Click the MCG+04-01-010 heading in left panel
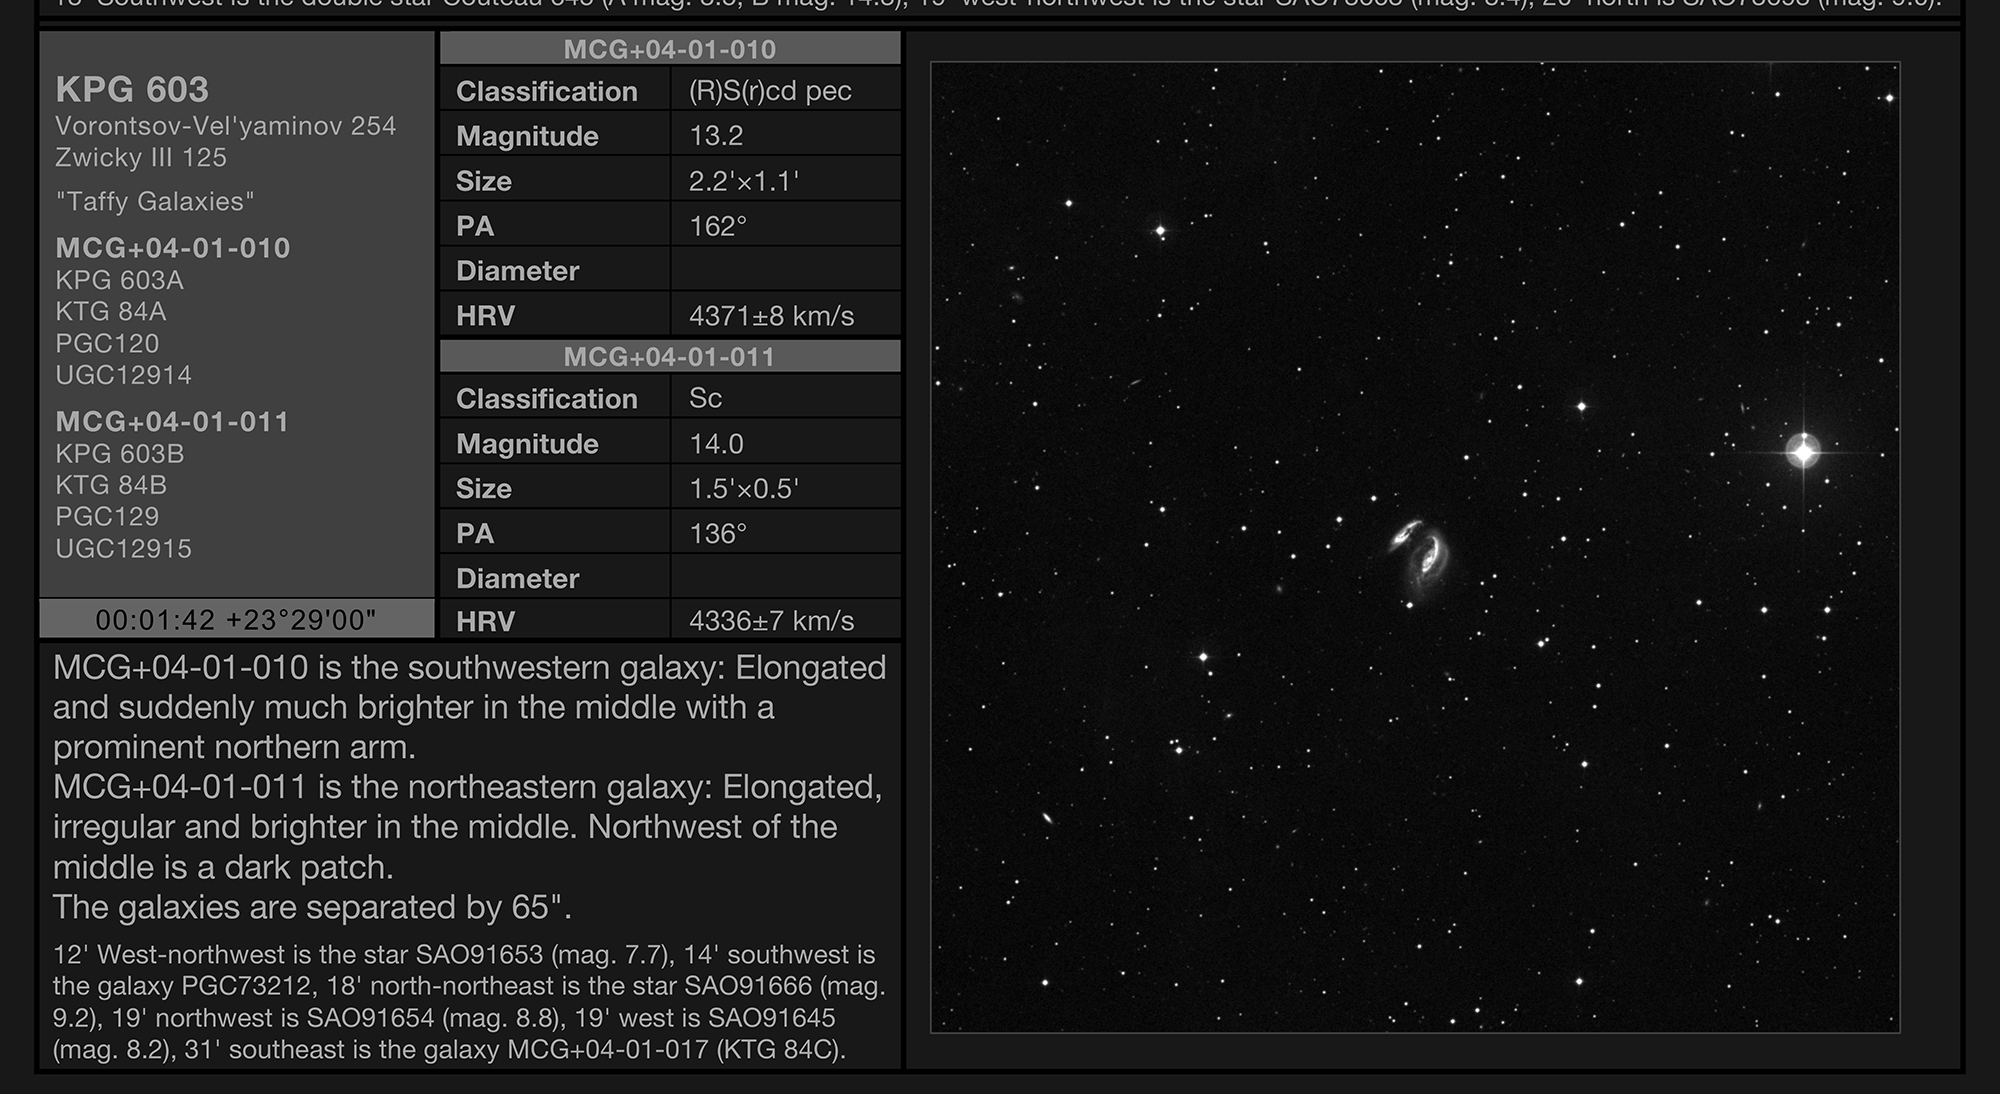The width and height of the screenshot is (2000, 1094). [173, 248]
